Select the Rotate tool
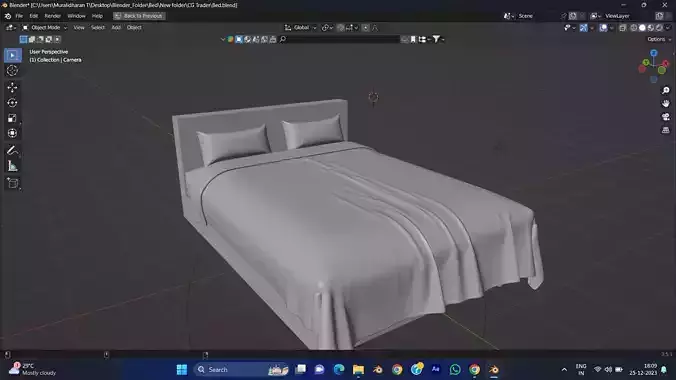Image resolution: width=676 pixels, height=380 pixels. [13, 103]
